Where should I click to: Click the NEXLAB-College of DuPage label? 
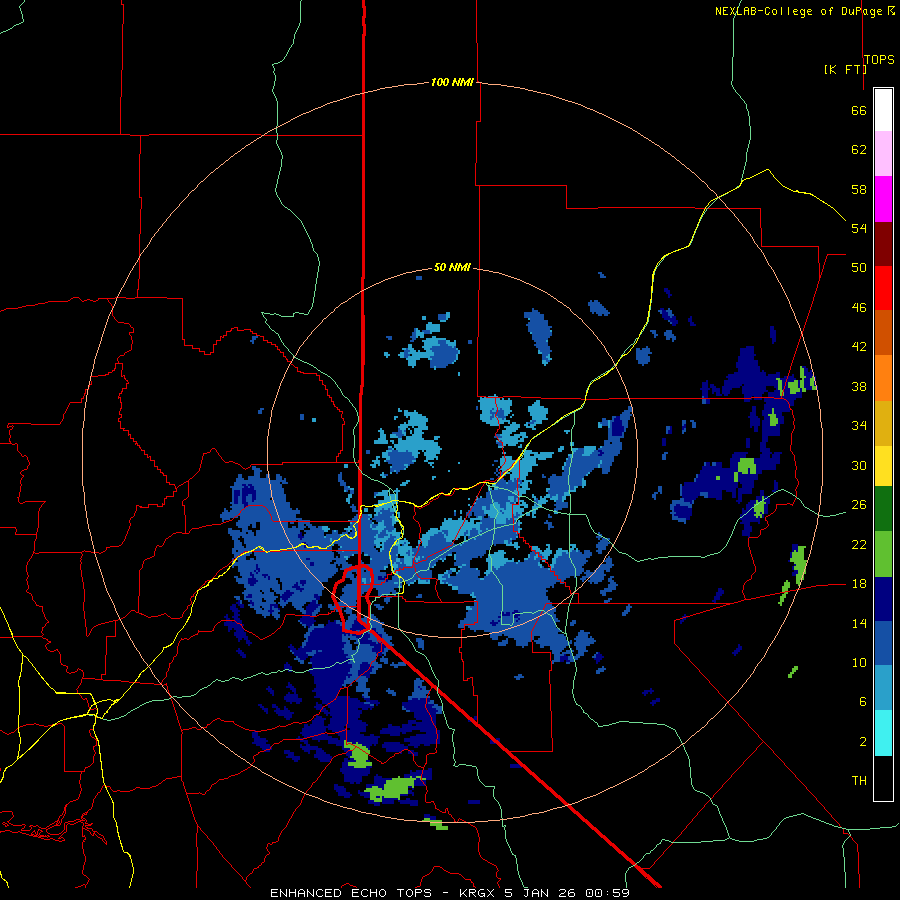tap(800, 11)
